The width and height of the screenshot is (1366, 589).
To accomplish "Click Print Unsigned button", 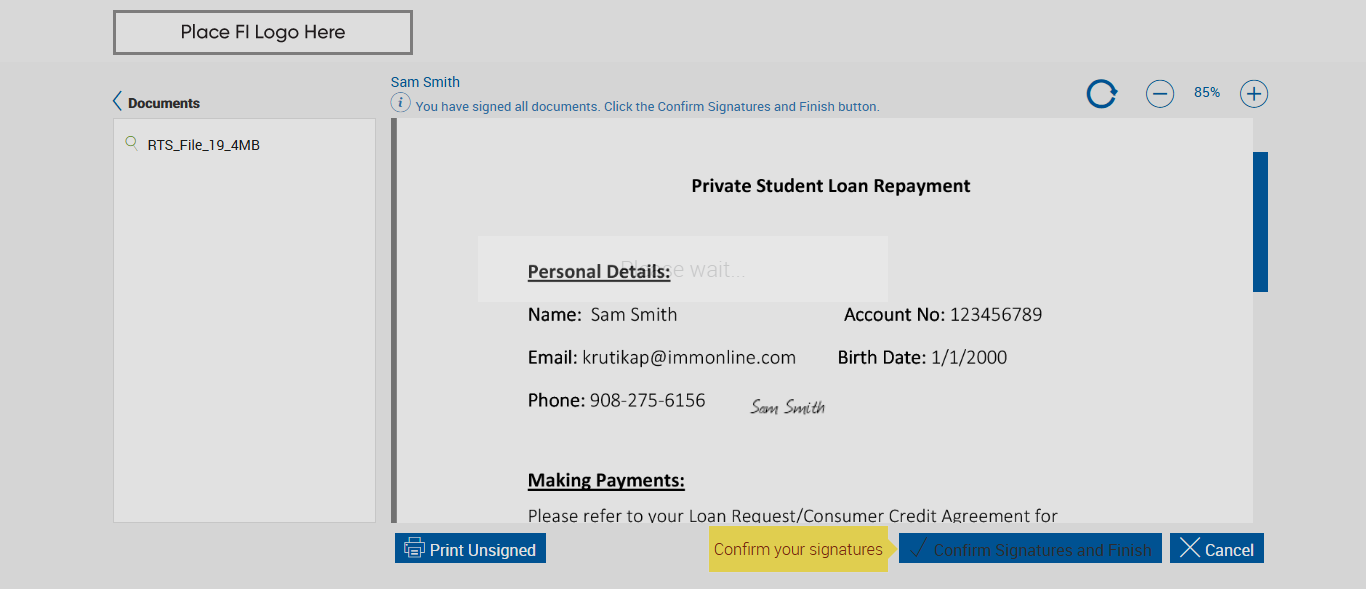I will tap(470, 548).
